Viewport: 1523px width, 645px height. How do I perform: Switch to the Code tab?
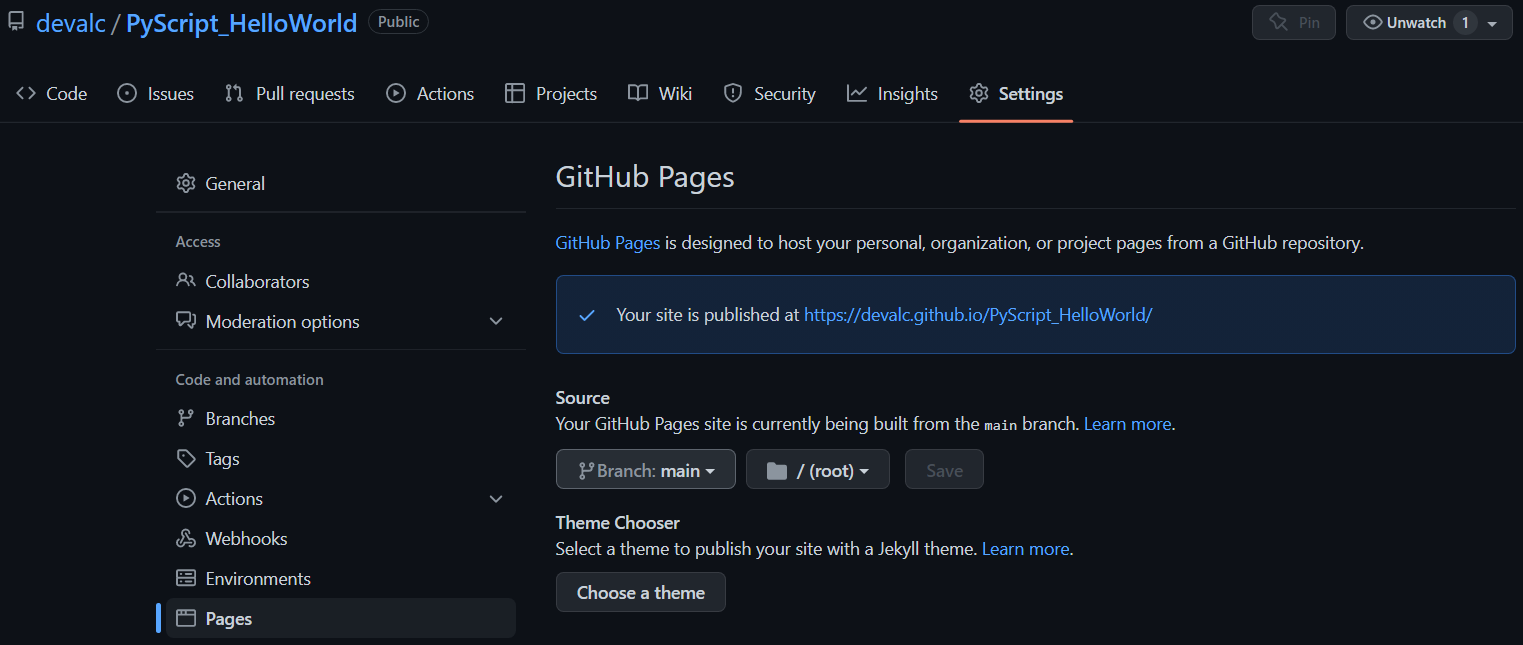(x=52, y=93)
